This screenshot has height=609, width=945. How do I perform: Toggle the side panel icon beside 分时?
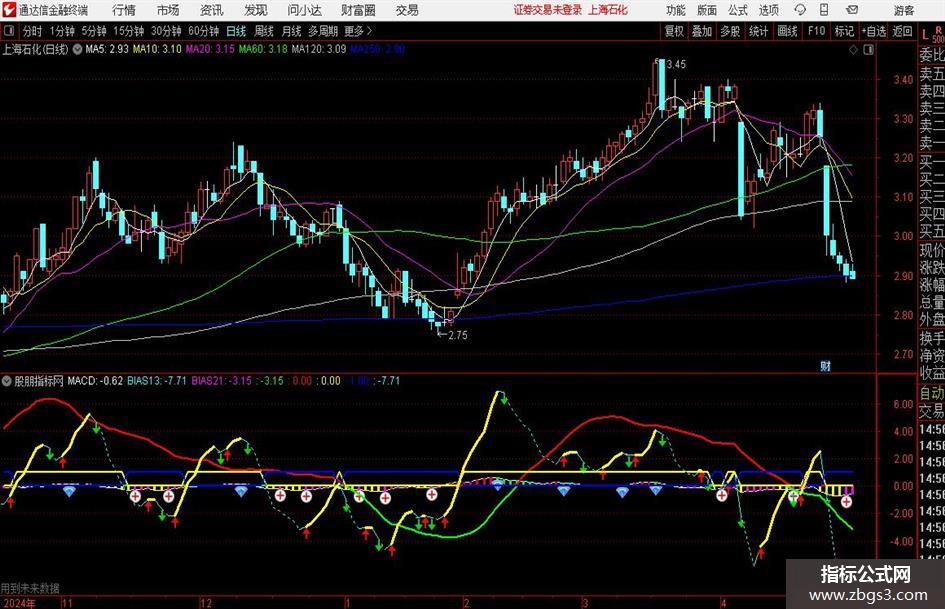click(9, 31)
